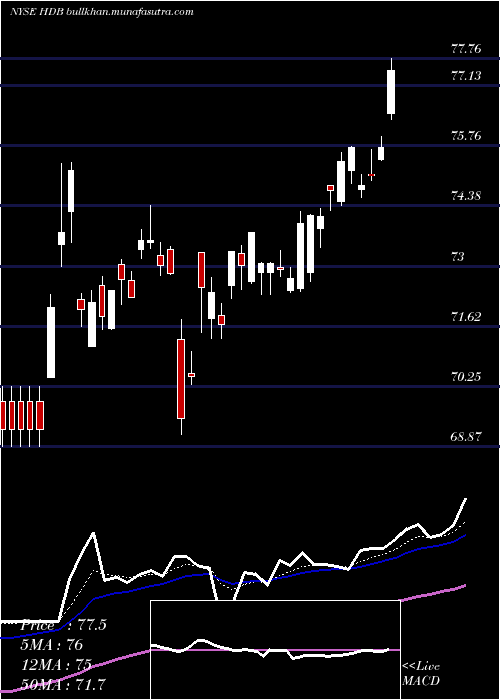Click the latest white candlestick near 77.13

point(392,89)
